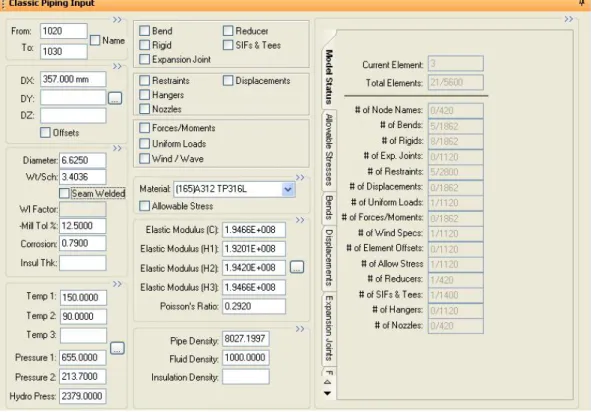591x412 pixels.
Task: Enable the Reducer checkbox
Action: (x=228, y=31)
